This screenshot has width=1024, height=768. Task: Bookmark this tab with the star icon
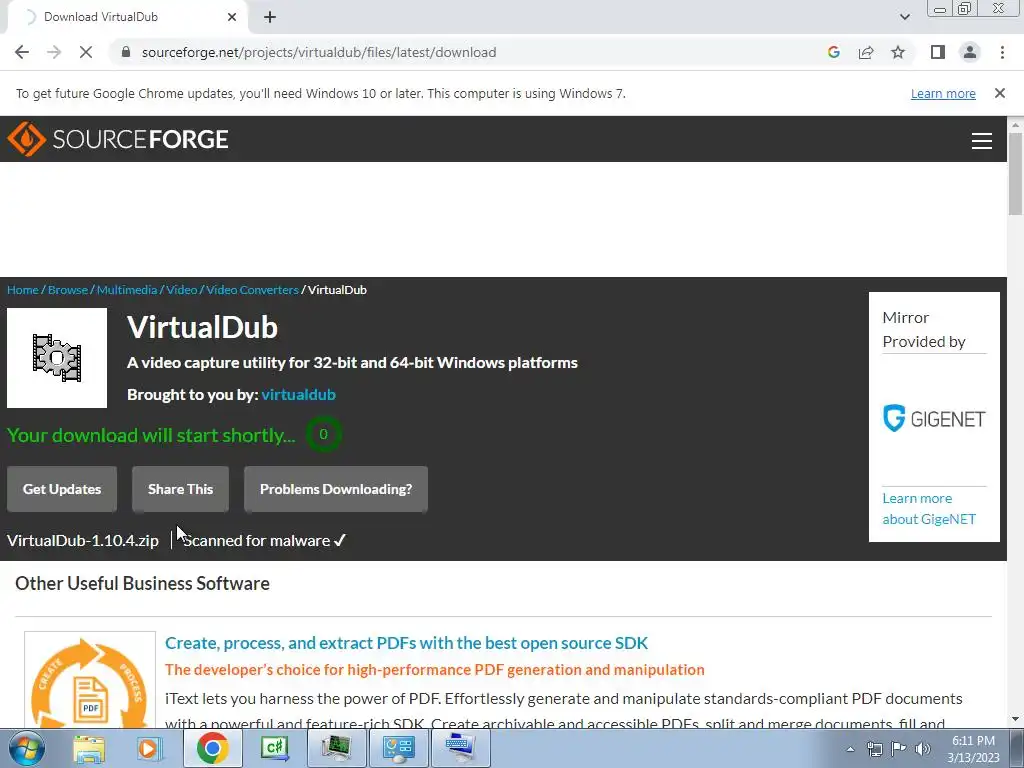(898, 52)
